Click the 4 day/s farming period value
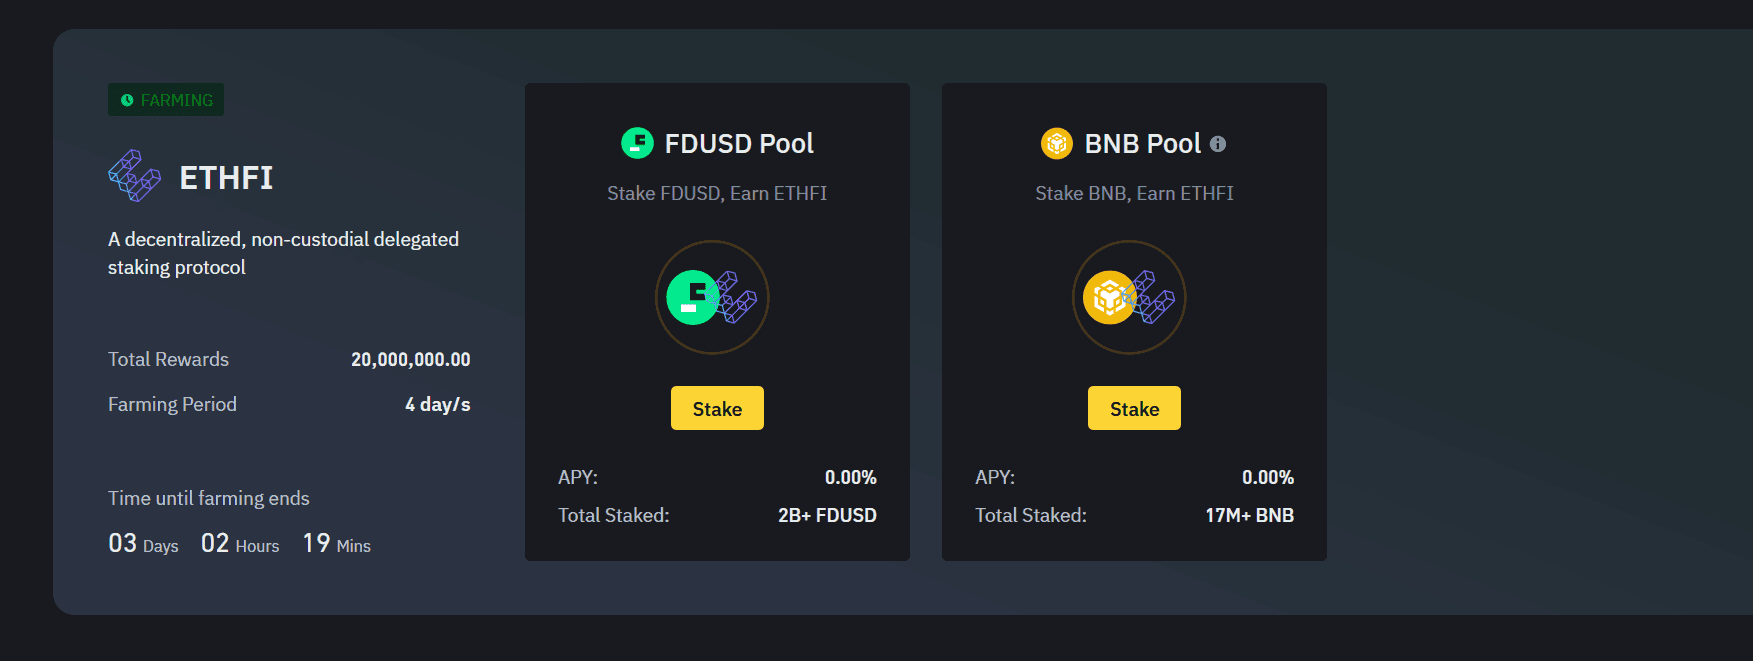Image resolution: width=1753 pixels, height=661 pixels. pos(437,404)
